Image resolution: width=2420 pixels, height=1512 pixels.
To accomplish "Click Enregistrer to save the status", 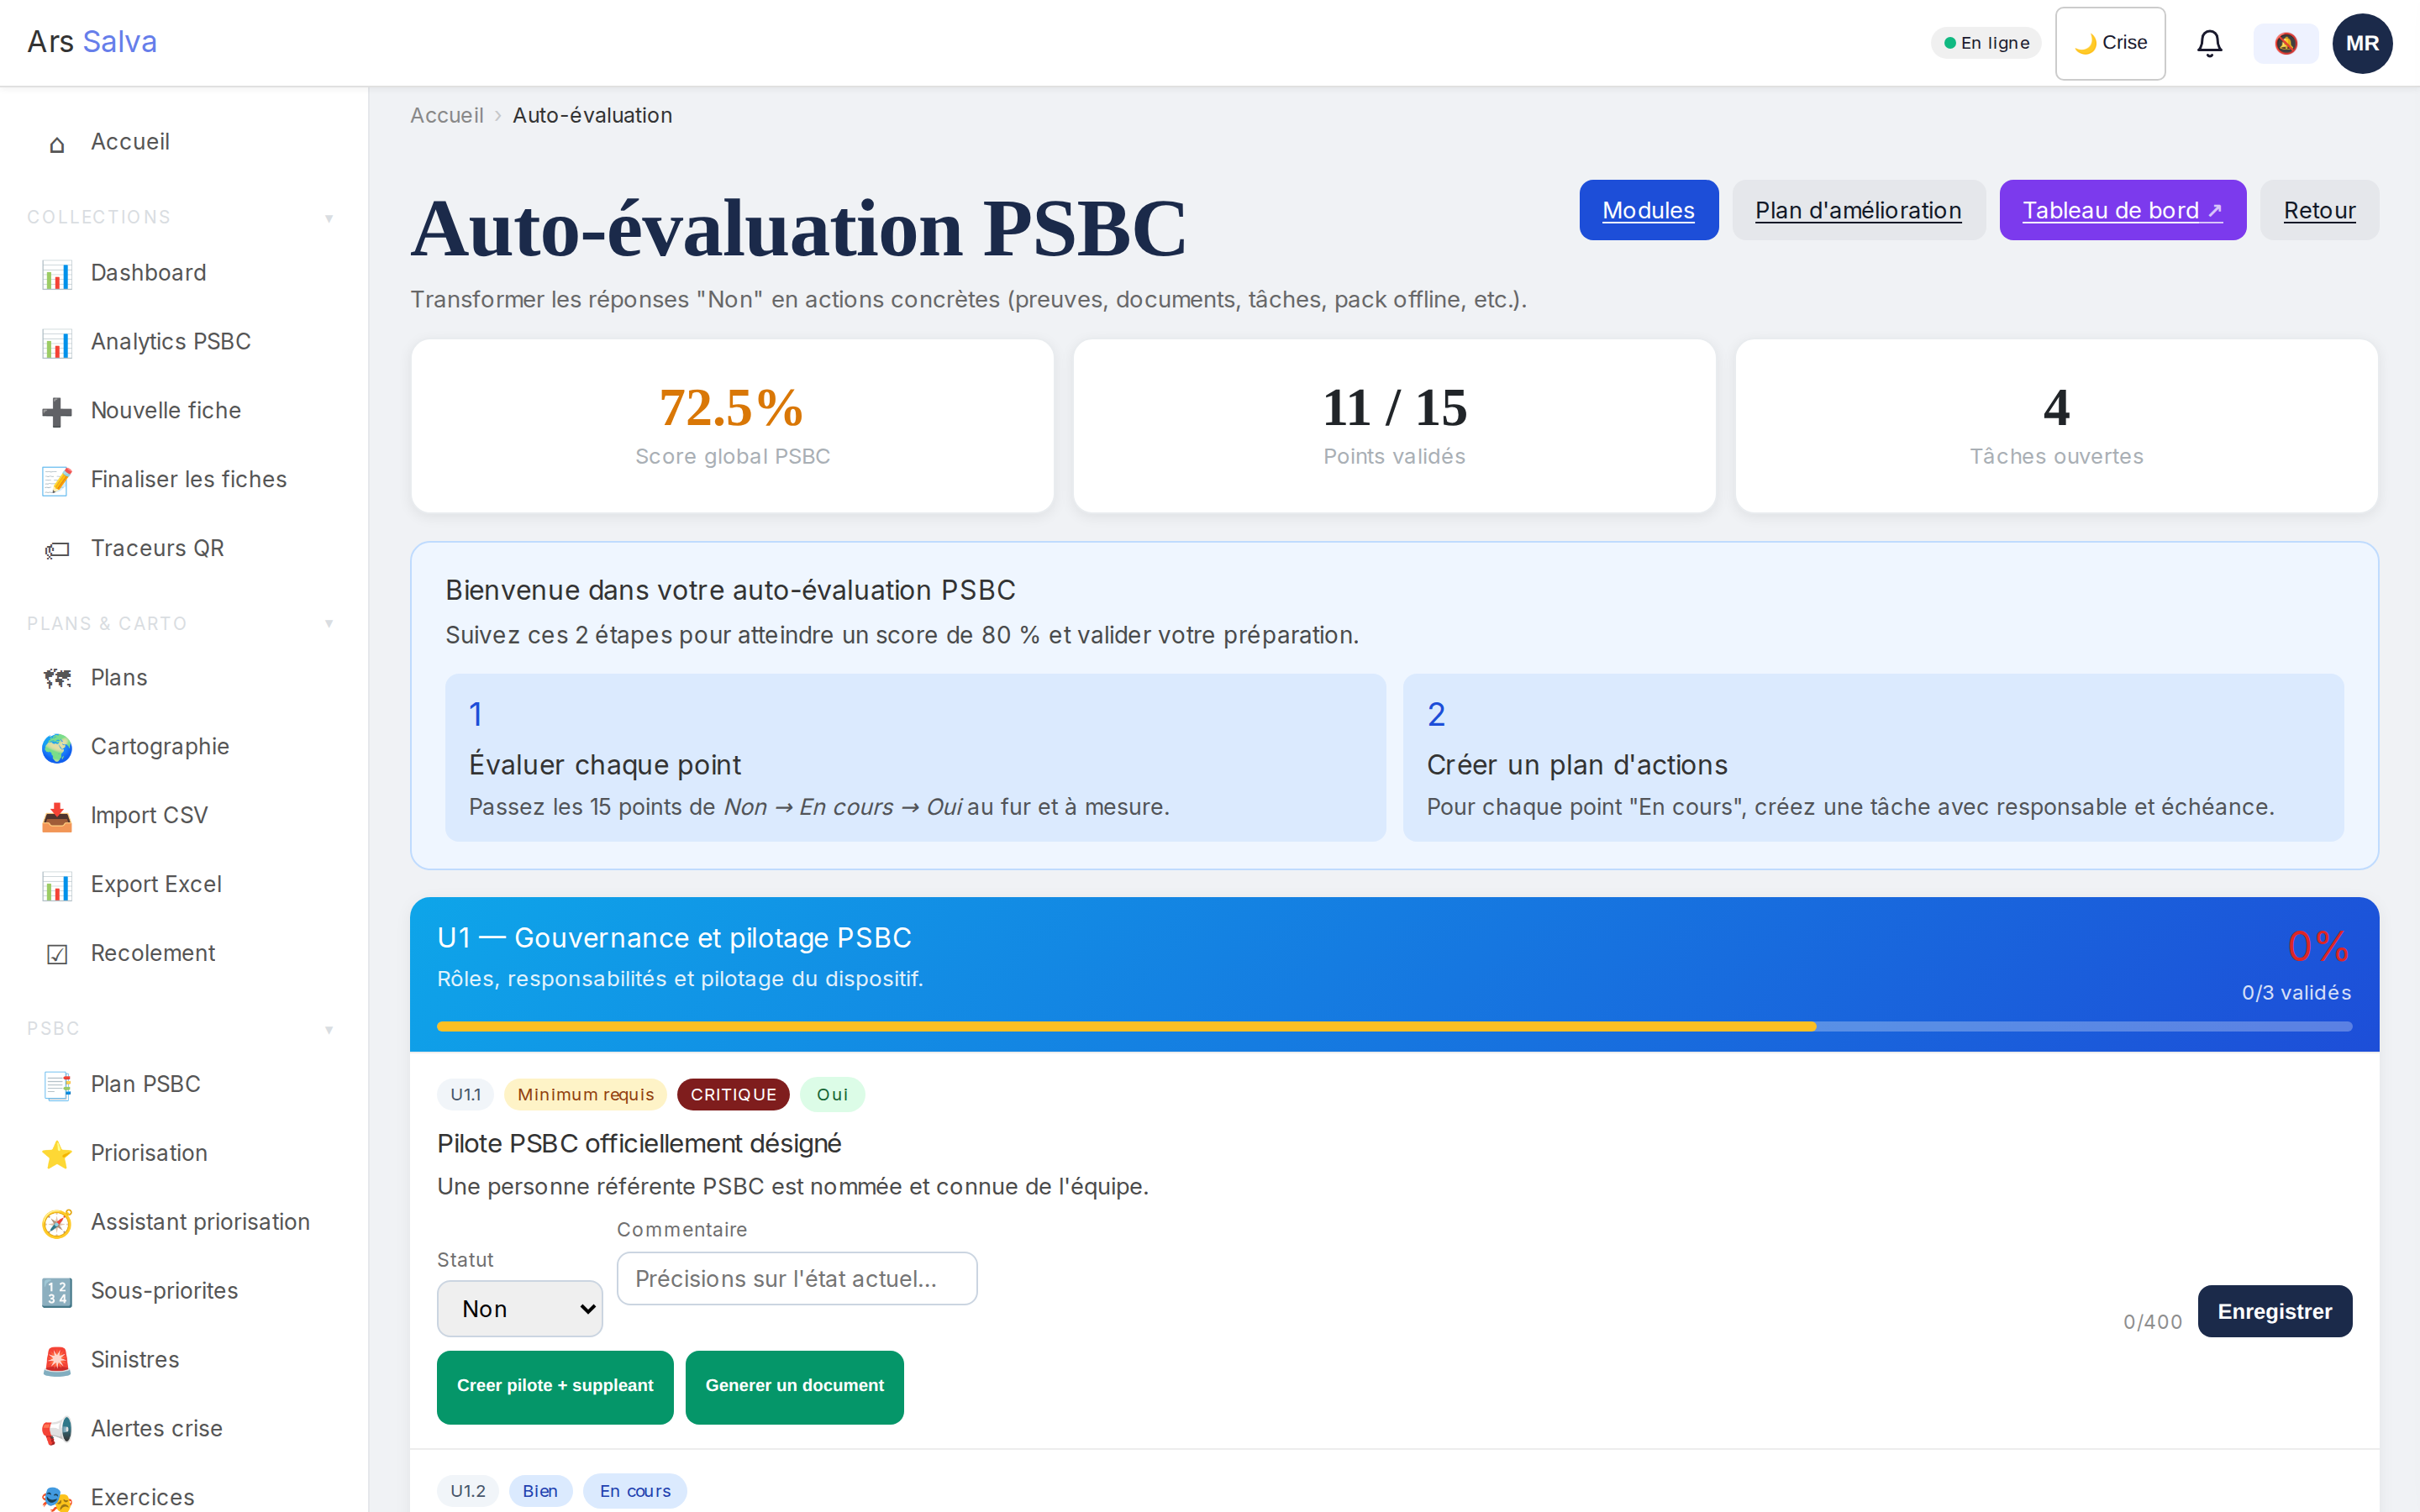I will [x=2274, y=1311].
